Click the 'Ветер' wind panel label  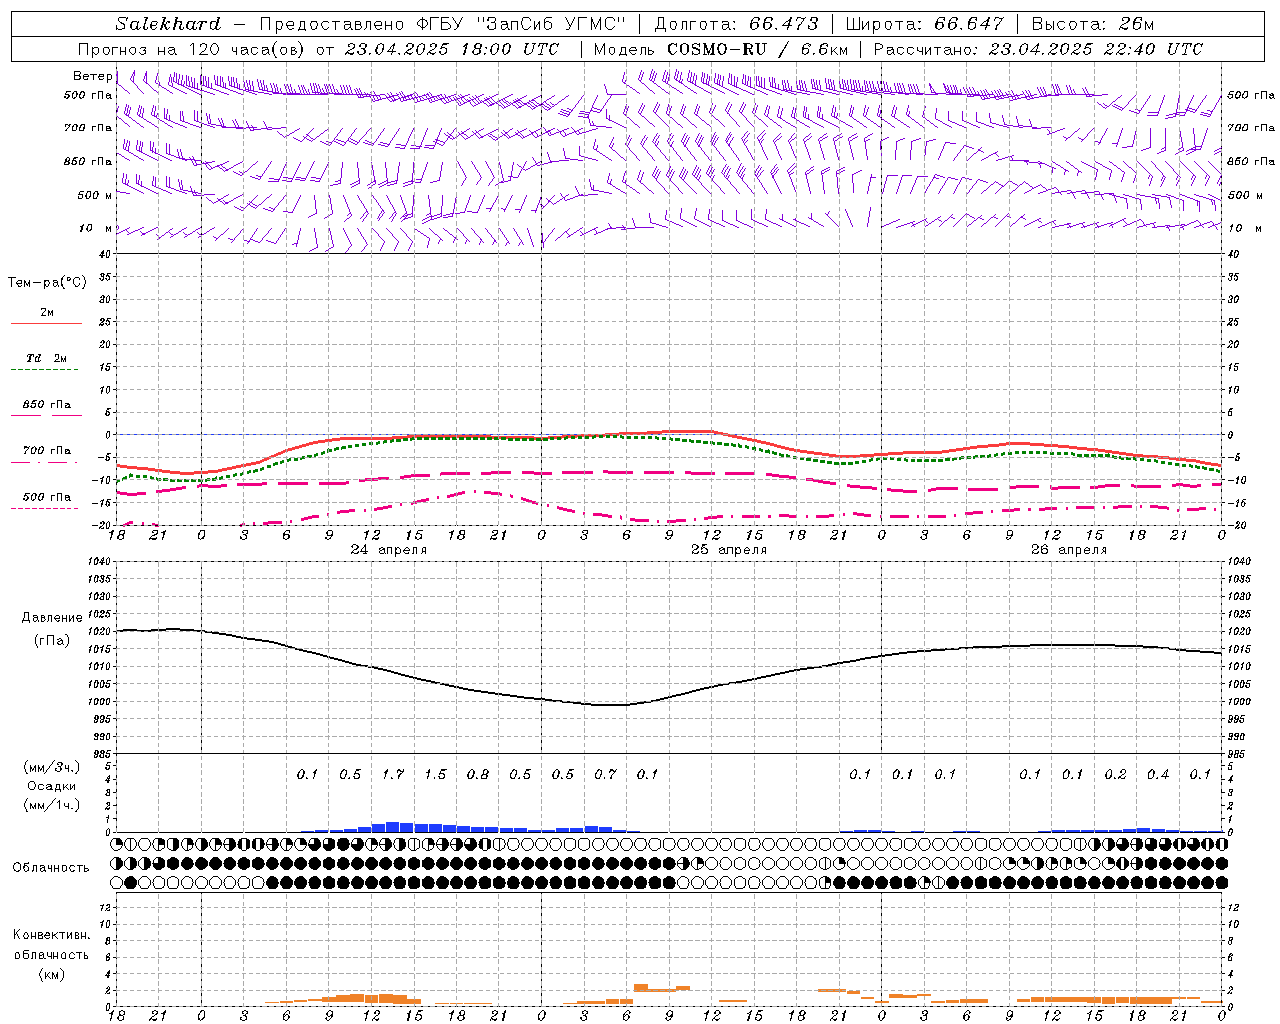[x=93, y=76]
